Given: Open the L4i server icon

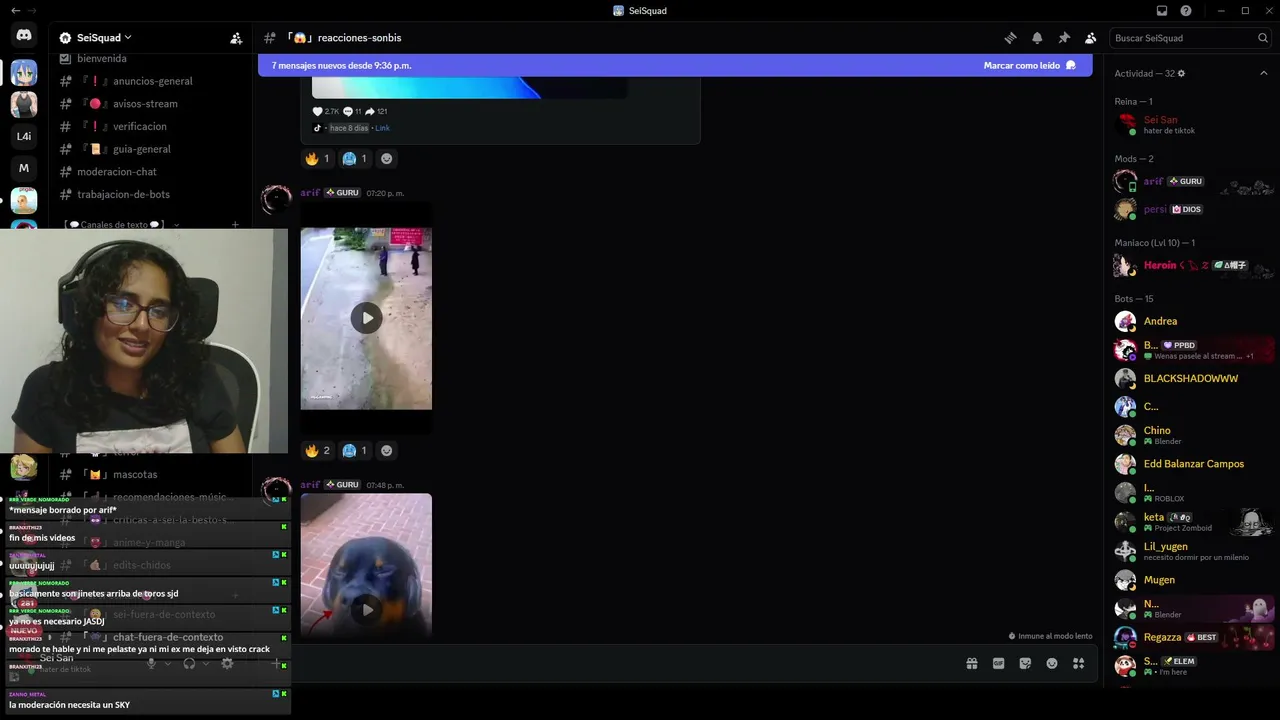Looking at the screenshot, I should (x=24, y=136).
